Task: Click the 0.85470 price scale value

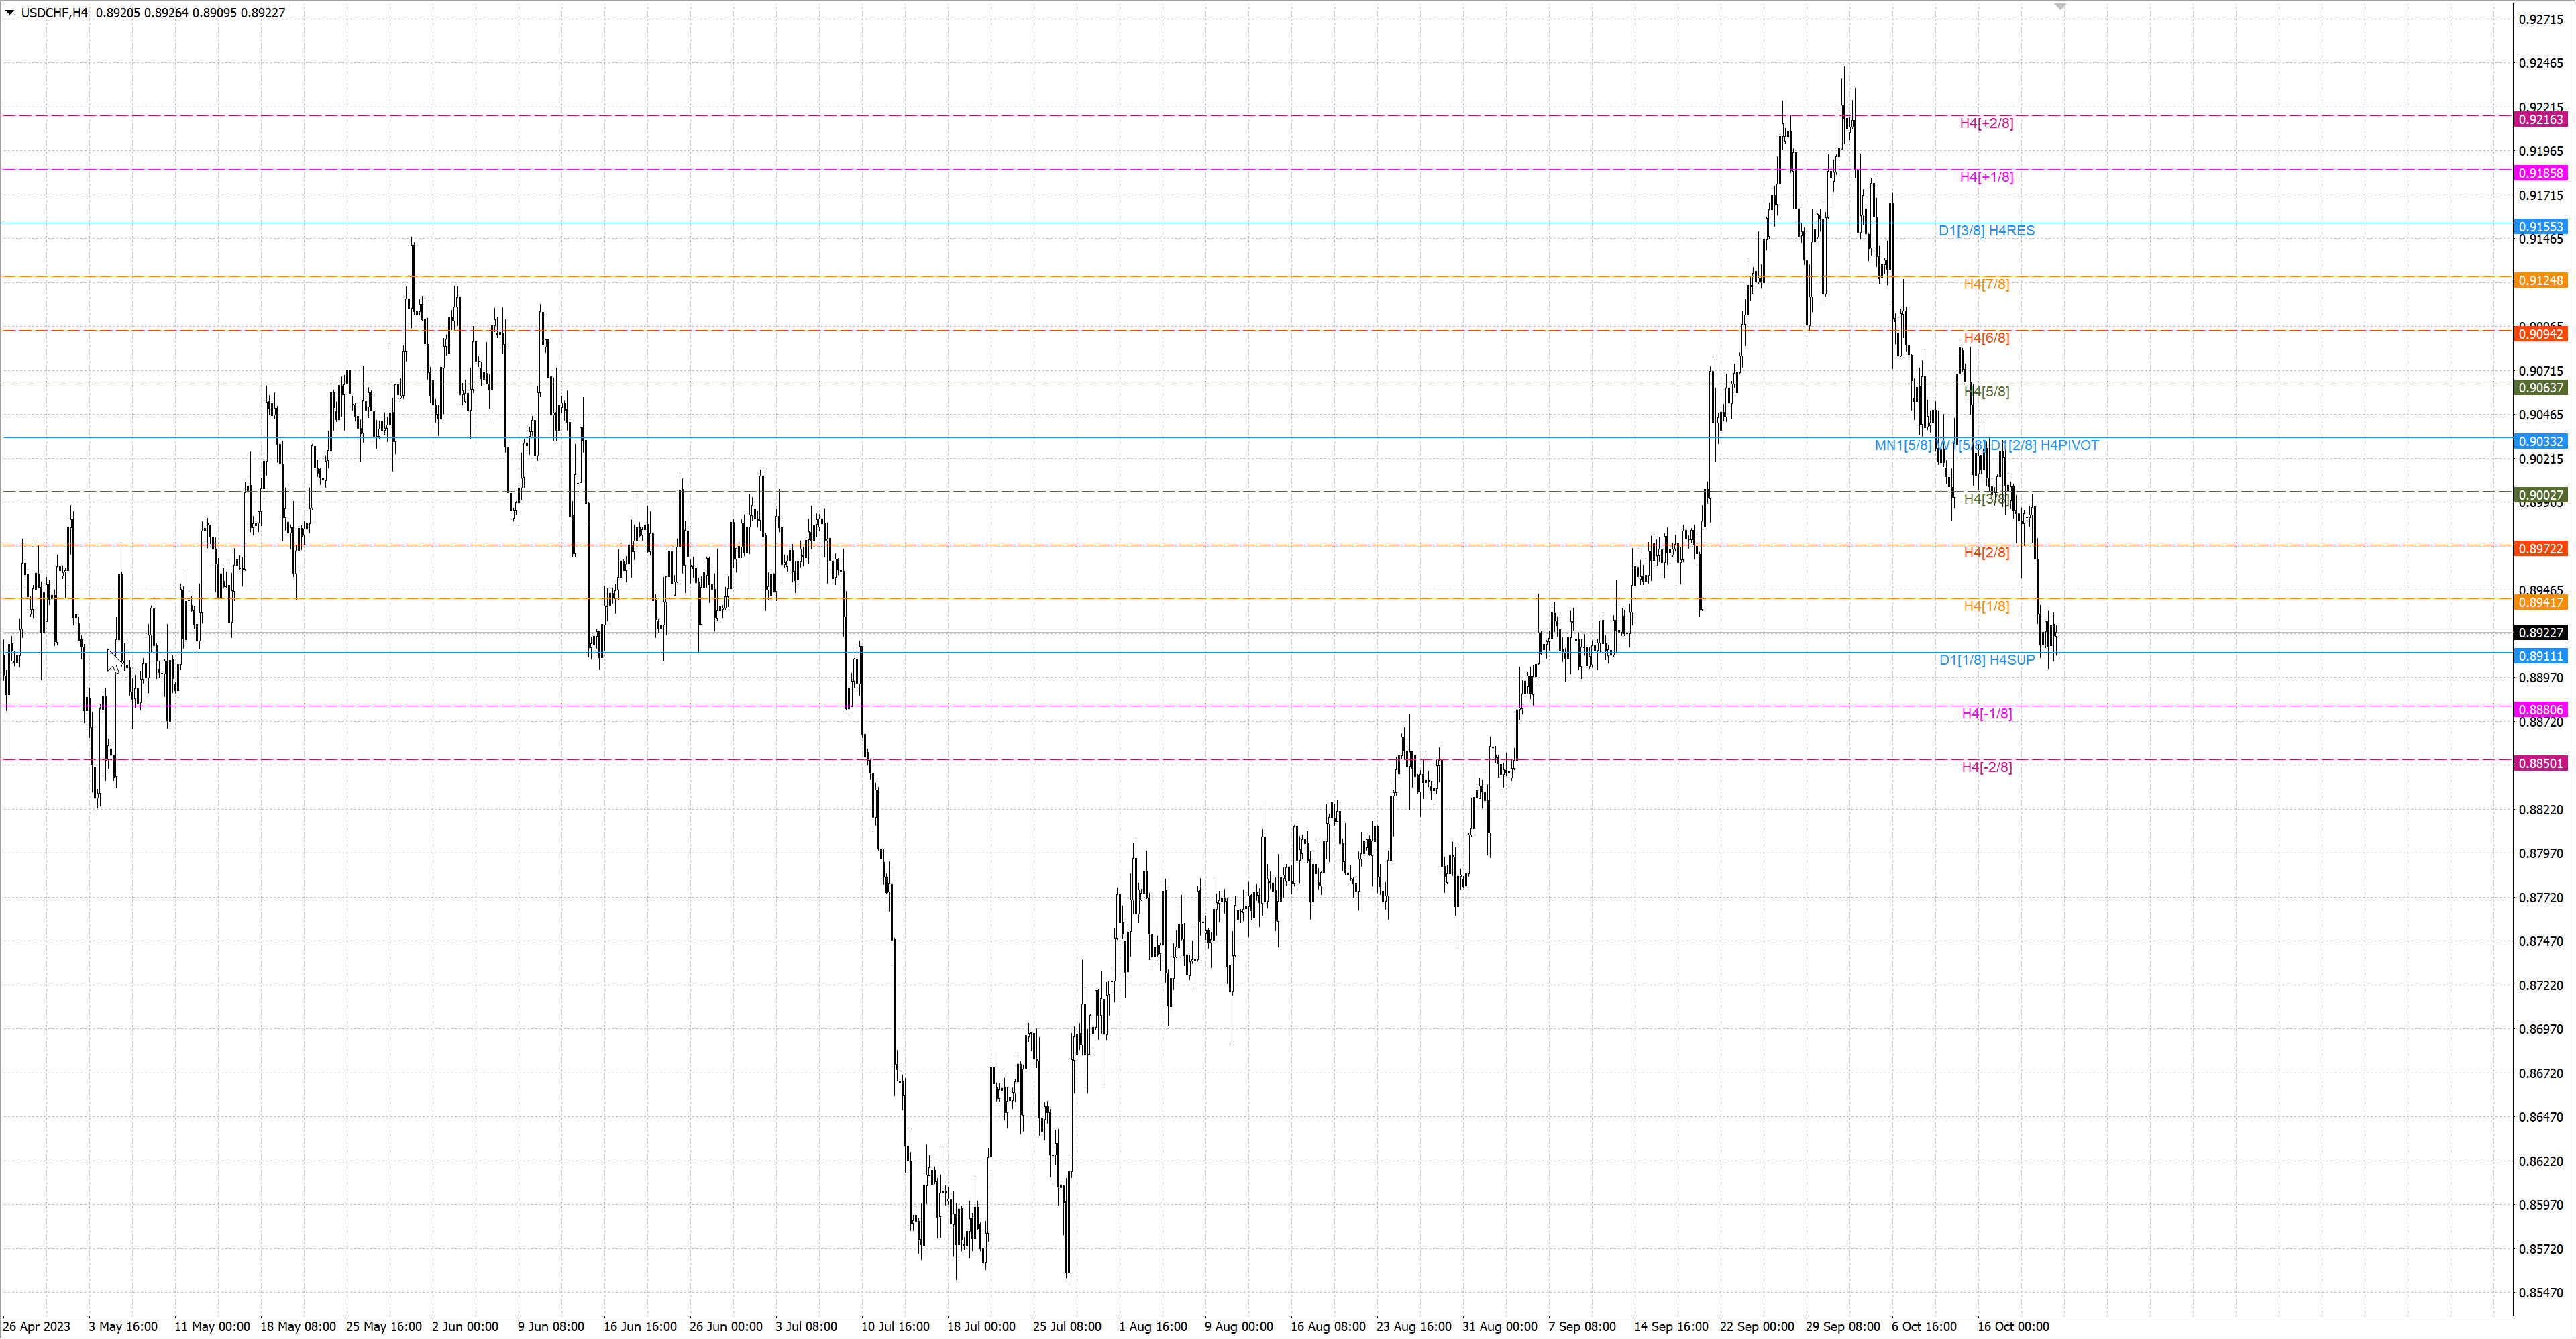Action: click(2540, 1293)
